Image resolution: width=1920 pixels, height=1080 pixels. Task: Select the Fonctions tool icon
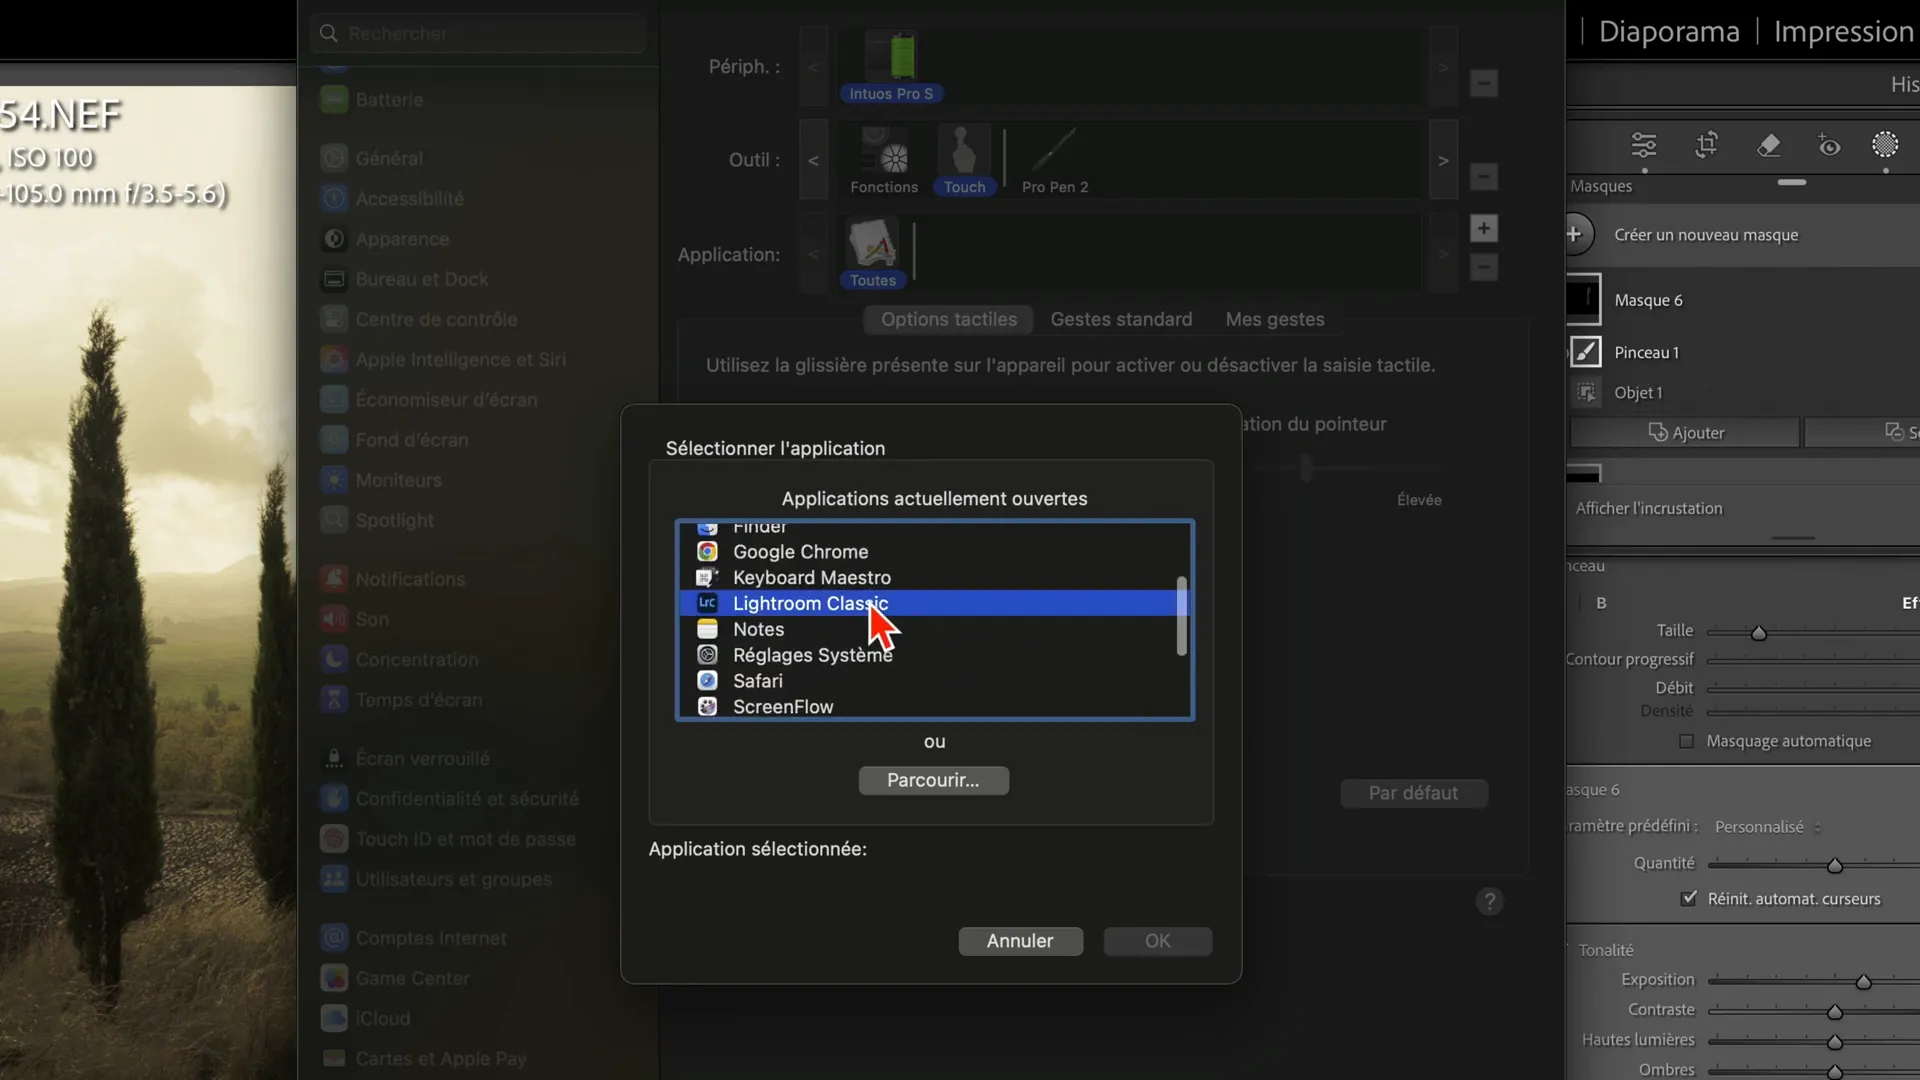tap(884, 160)
